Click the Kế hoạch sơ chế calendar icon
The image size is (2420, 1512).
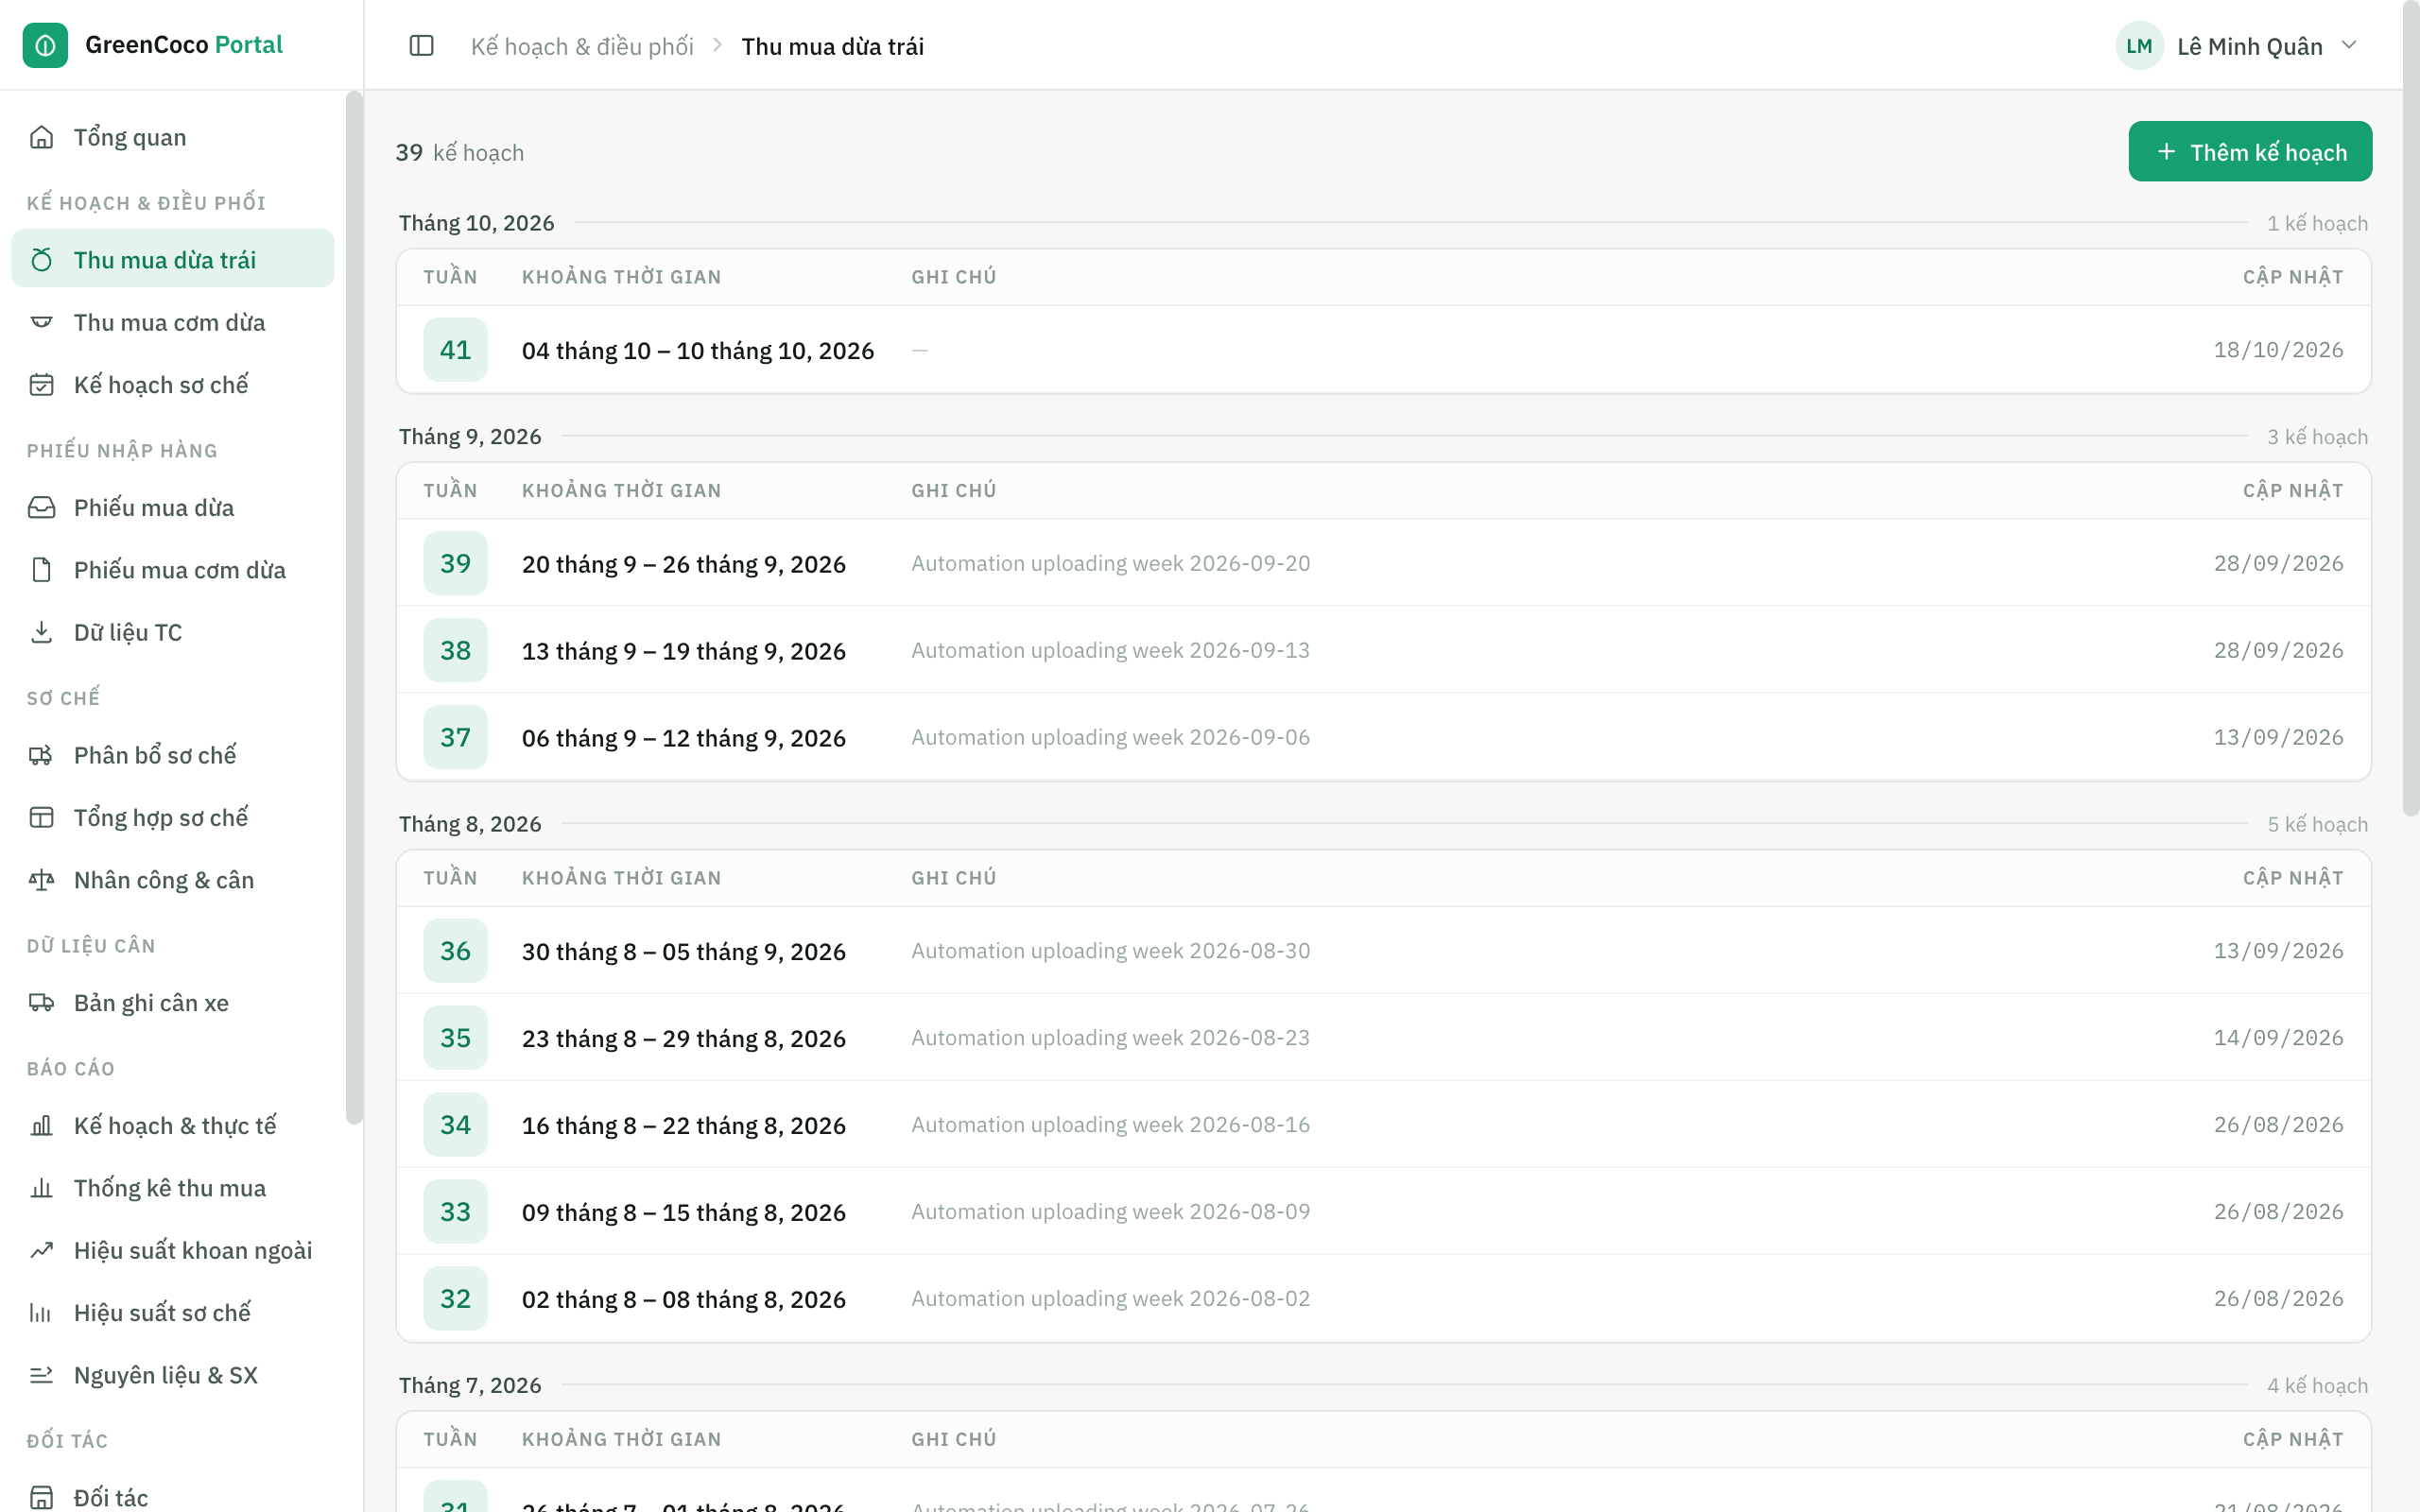[x=41, y=385]
